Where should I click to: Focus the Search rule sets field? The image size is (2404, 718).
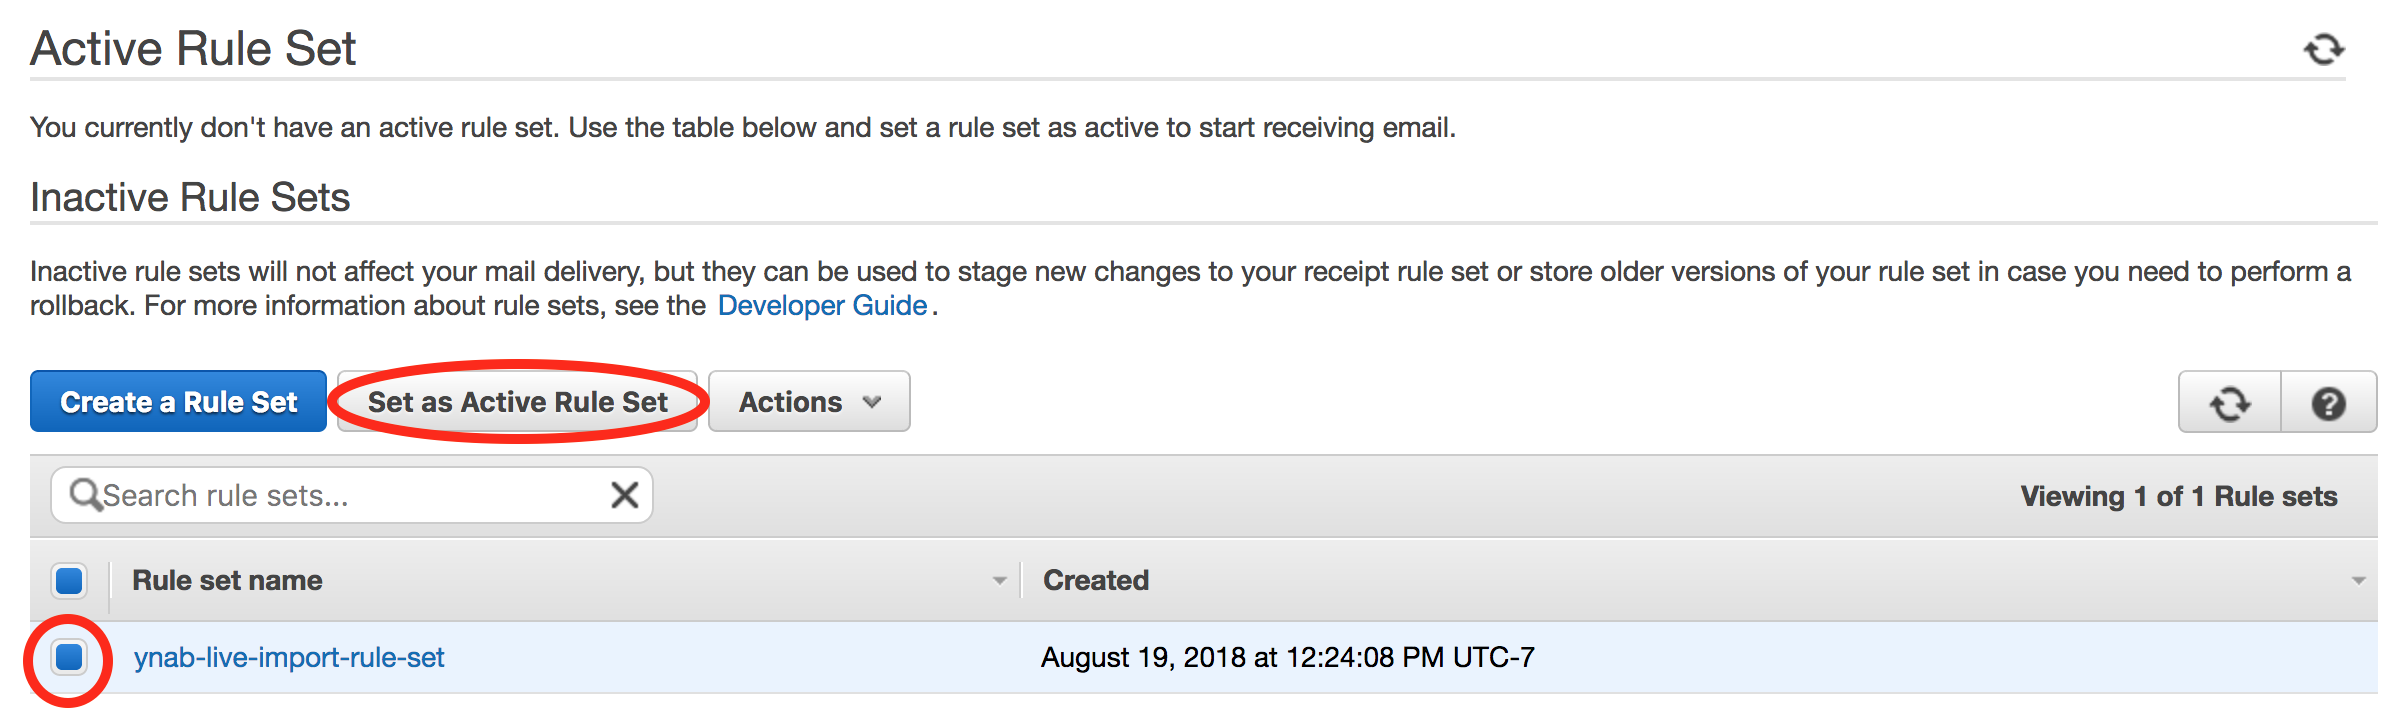click(x=352, y=495)
